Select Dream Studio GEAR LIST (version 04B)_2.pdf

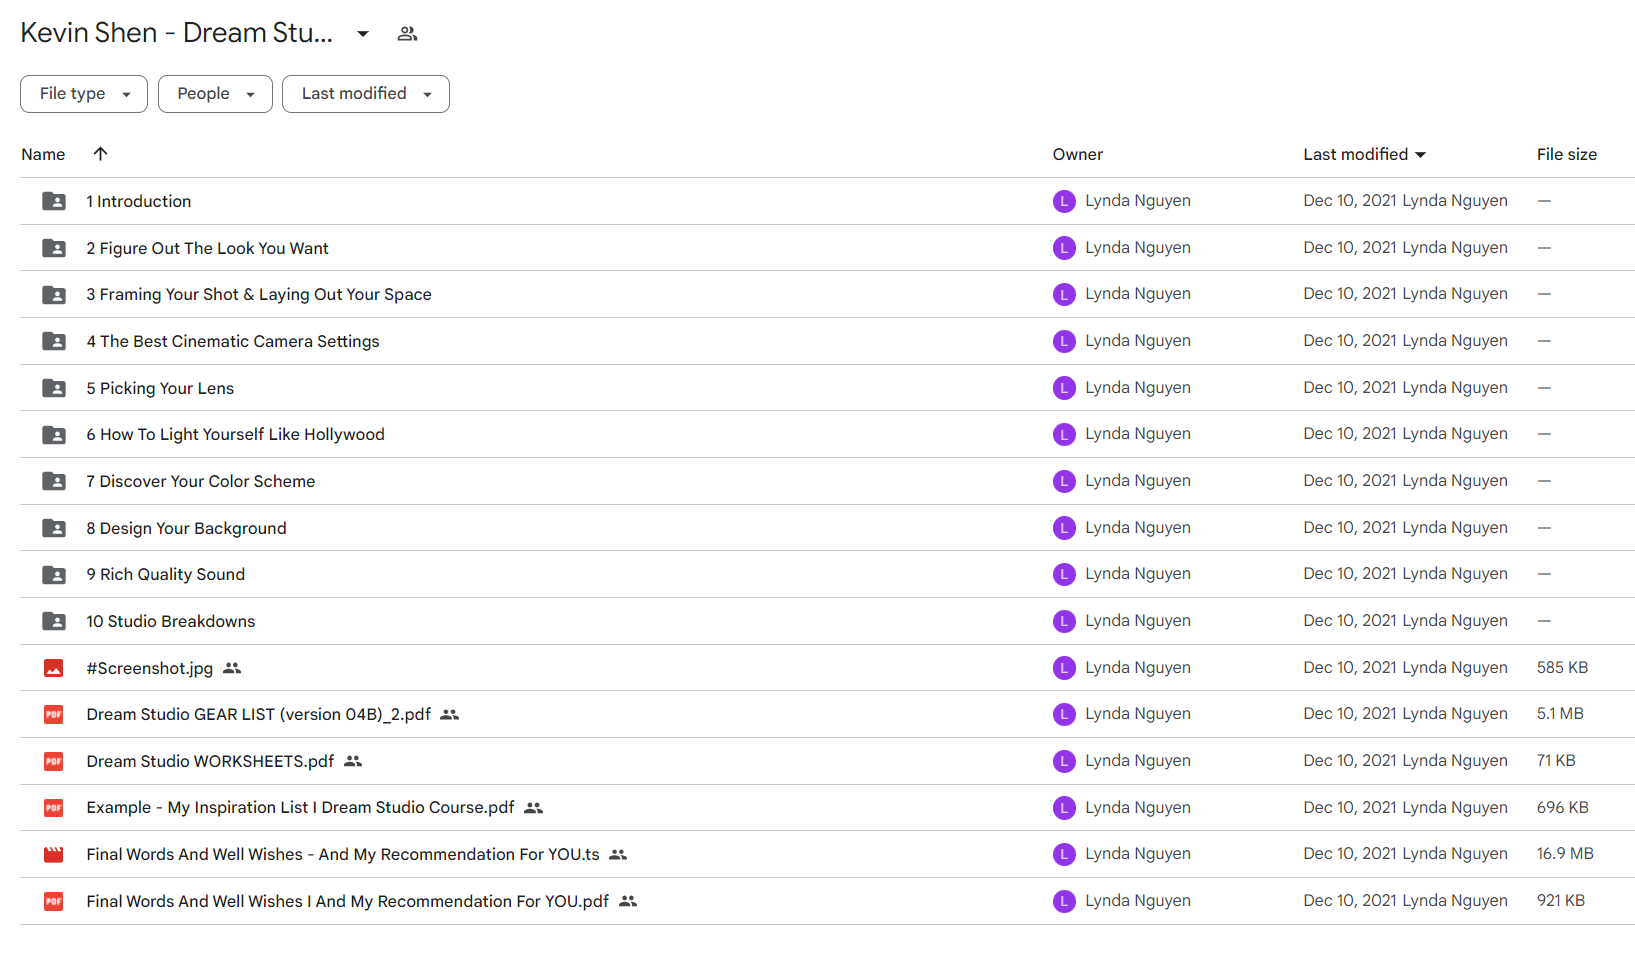pyautogui.click(x=259, y=714)
